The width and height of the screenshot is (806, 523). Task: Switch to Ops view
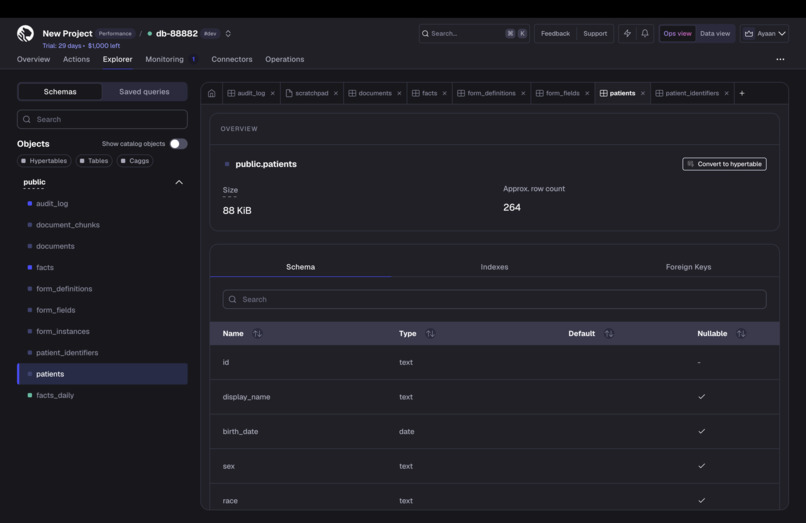677,33
